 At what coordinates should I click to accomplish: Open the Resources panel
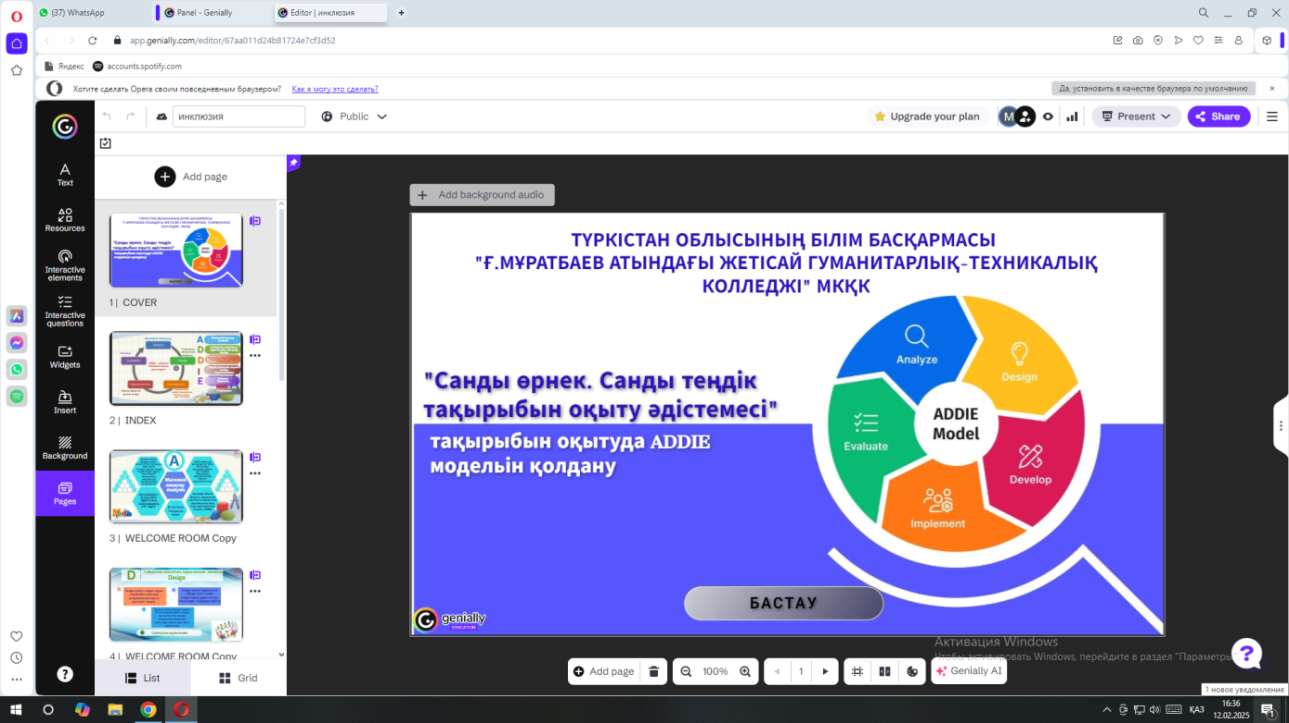pyautogui.click(x=65, y=219)
